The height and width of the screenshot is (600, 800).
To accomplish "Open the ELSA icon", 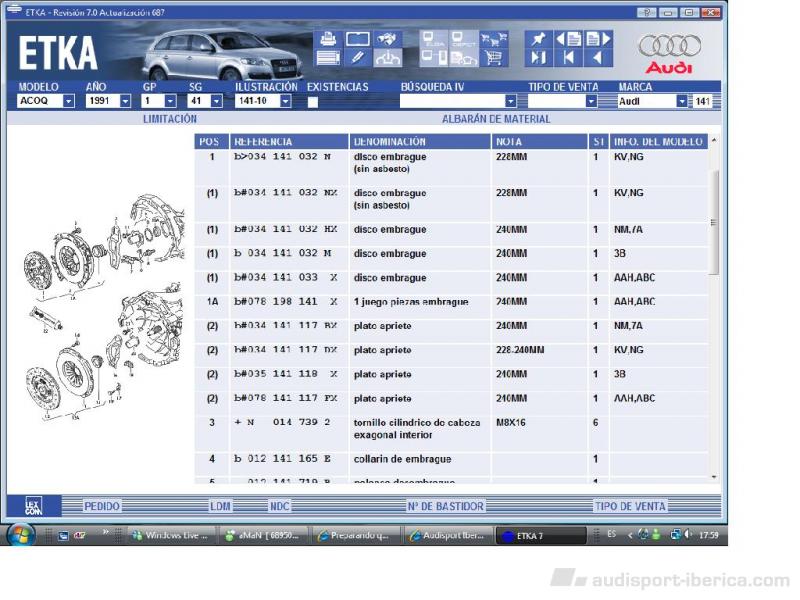I will click(x=433, y=39).
